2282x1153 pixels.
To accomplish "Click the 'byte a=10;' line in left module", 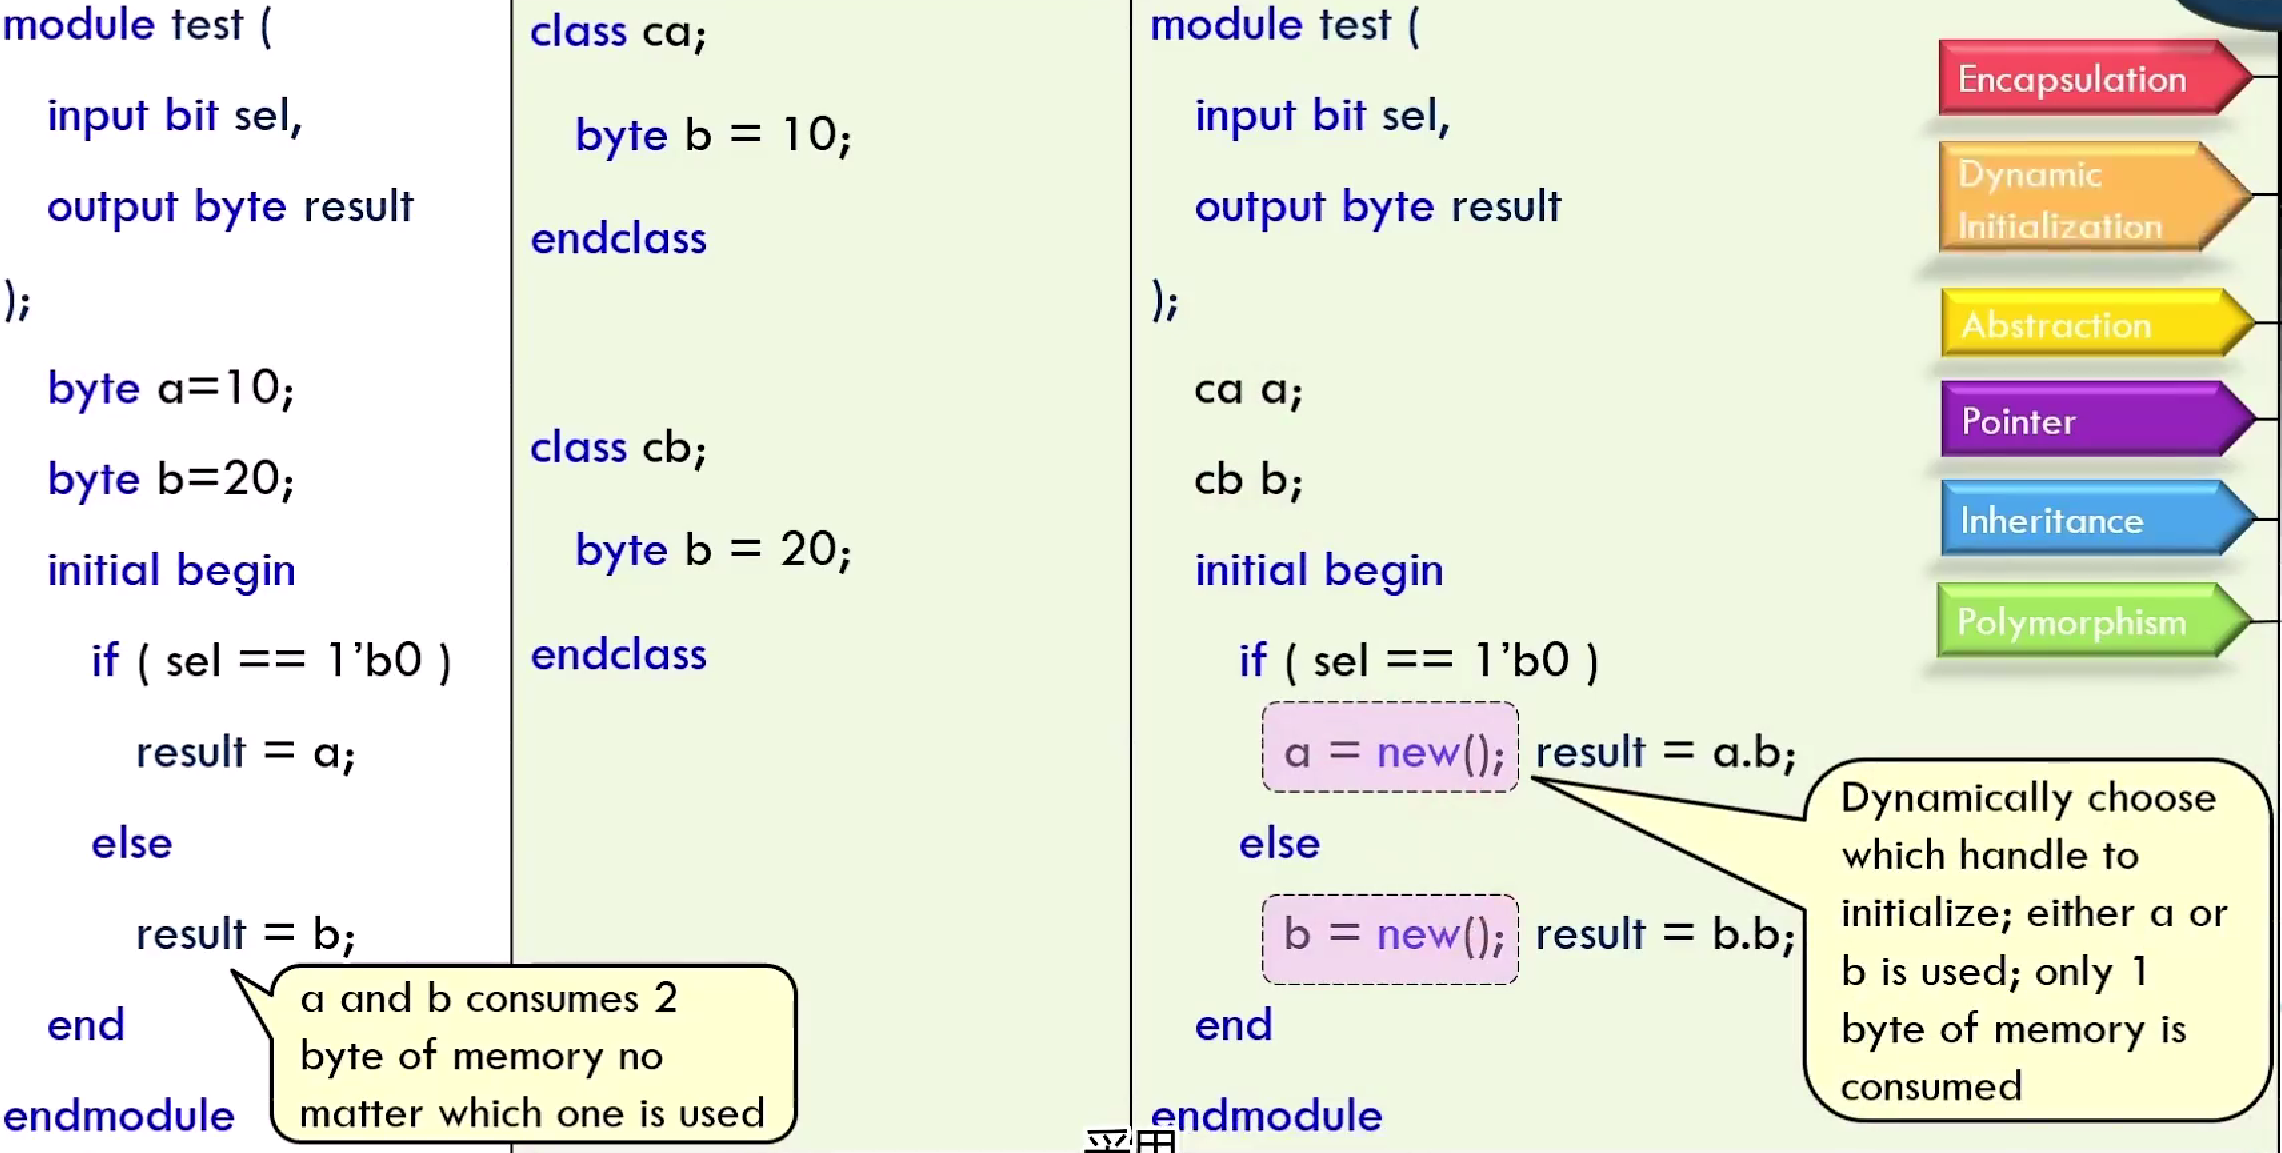I will pyautogui.click(x=171, y=388).
